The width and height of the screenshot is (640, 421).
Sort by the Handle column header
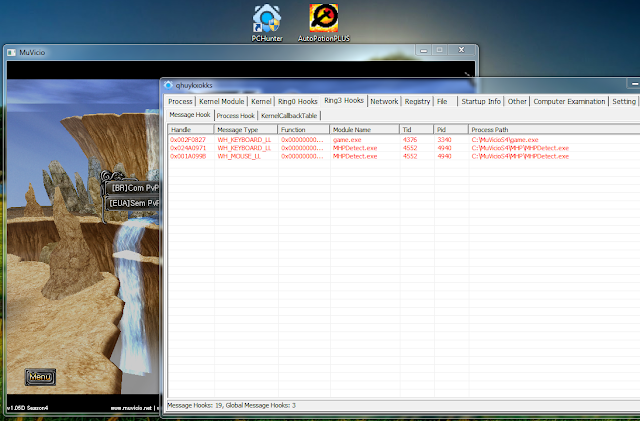click(x=191, y=129)
